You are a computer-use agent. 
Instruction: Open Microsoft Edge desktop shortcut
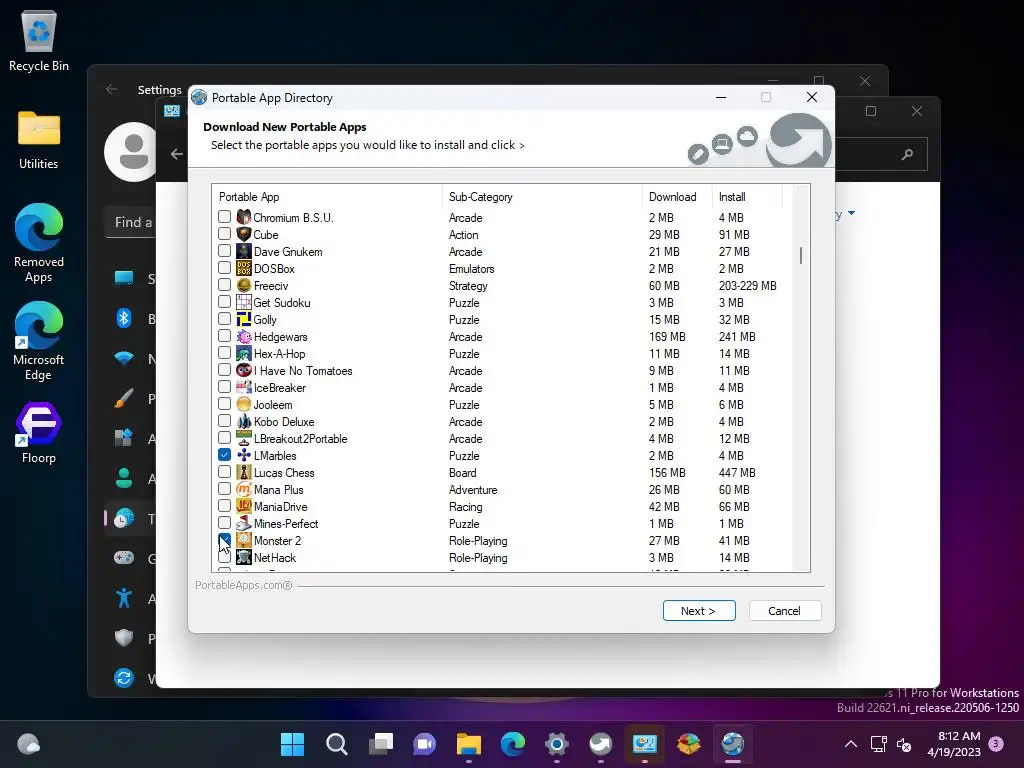(39, 341)
